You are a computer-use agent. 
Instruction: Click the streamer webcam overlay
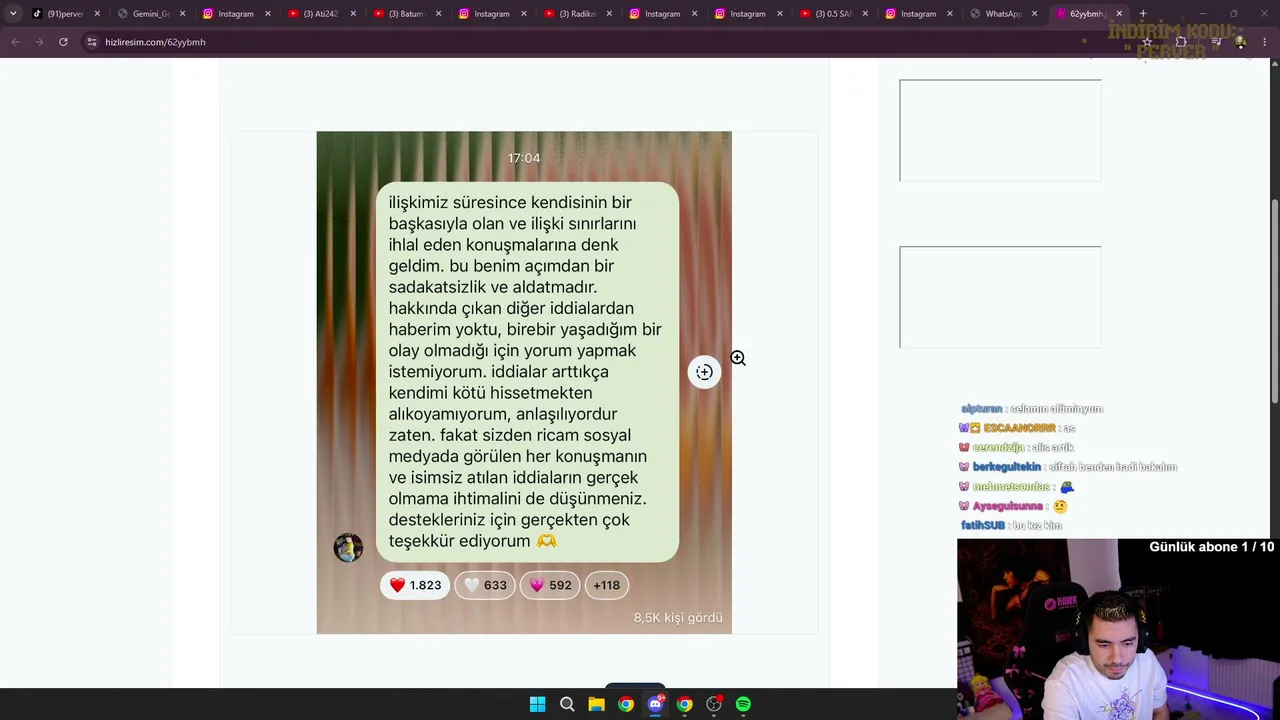1118,629
